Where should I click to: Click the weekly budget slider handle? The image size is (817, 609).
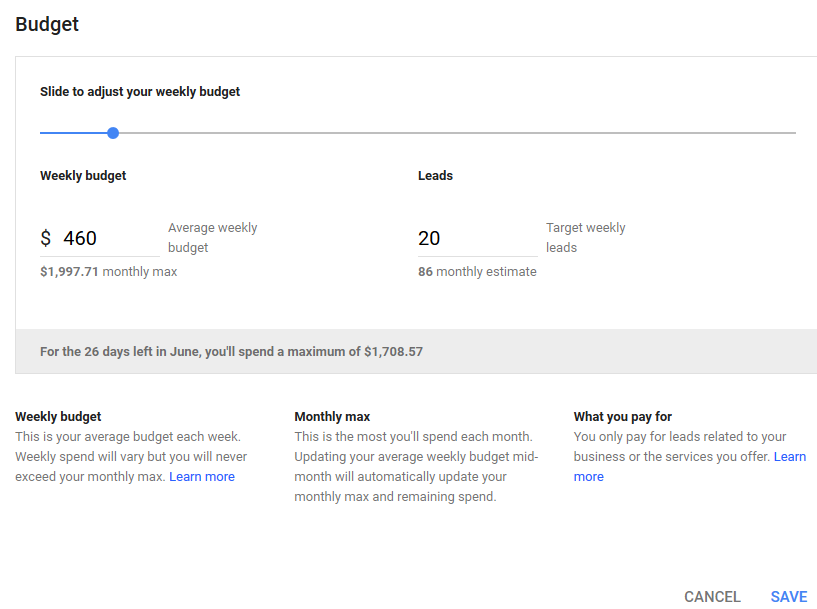(113, 133)
